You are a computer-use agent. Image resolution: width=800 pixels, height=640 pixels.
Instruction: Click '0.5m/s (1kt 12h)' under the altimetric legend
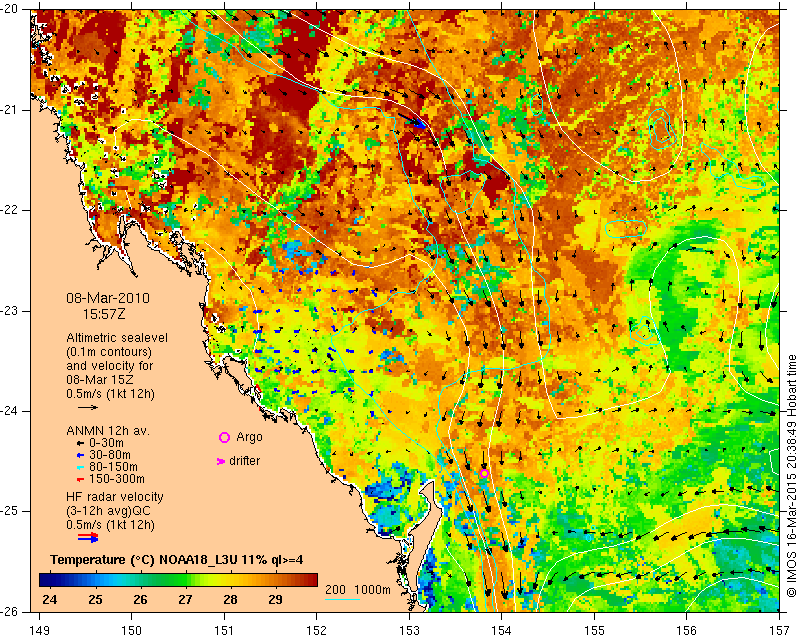coord(110,394)
